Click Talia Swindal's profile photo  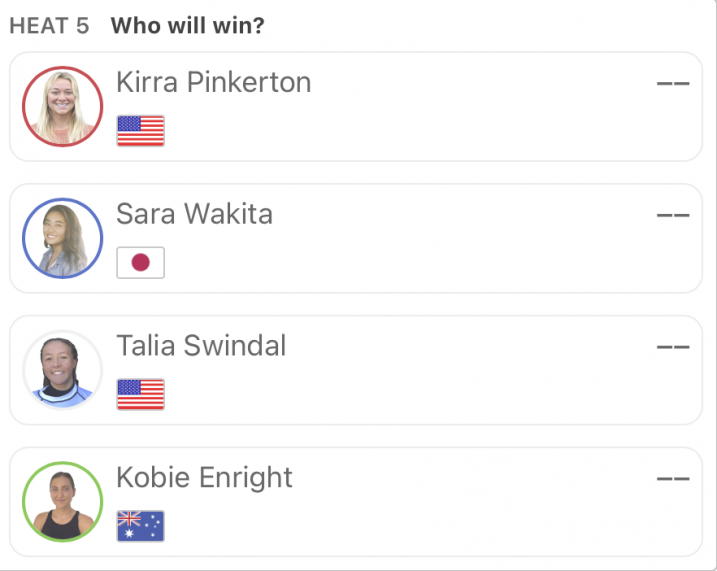(63, 370)
